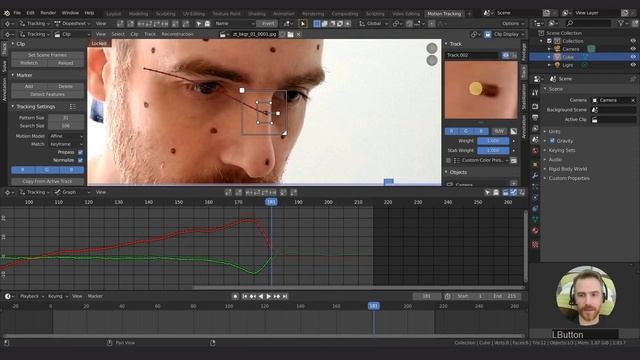Open the Match dropdown
Viewport: 640px width, 360px height.
point(66,144)
